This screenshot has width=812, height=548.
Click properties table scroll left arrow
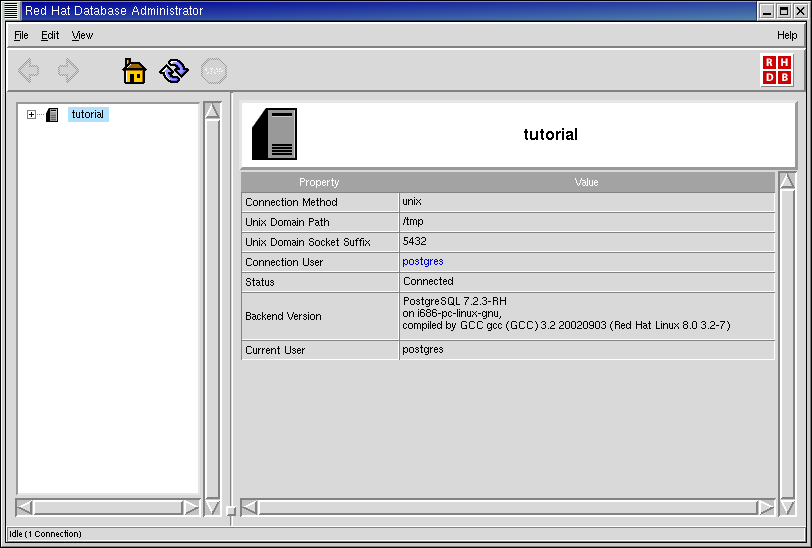pyautogui.click(x=250, y=508)
